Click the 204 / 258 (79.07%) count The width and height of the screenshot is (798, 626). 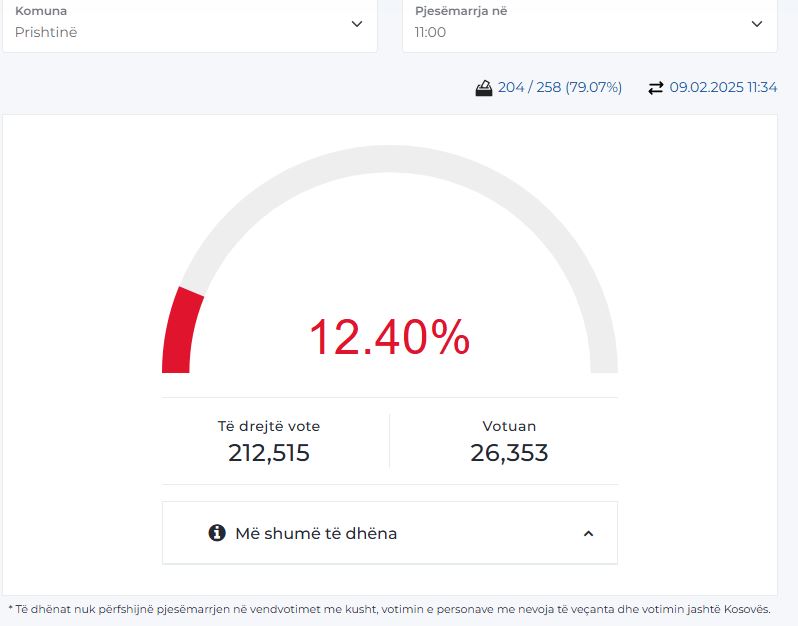pyautogui.click(x=560, y=88)
